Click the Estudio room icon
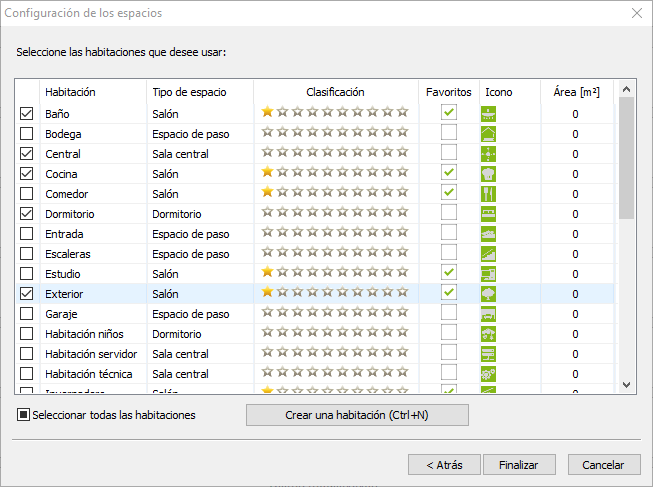The height and width of the screenshot is (487, 653). tap(488, 273)
